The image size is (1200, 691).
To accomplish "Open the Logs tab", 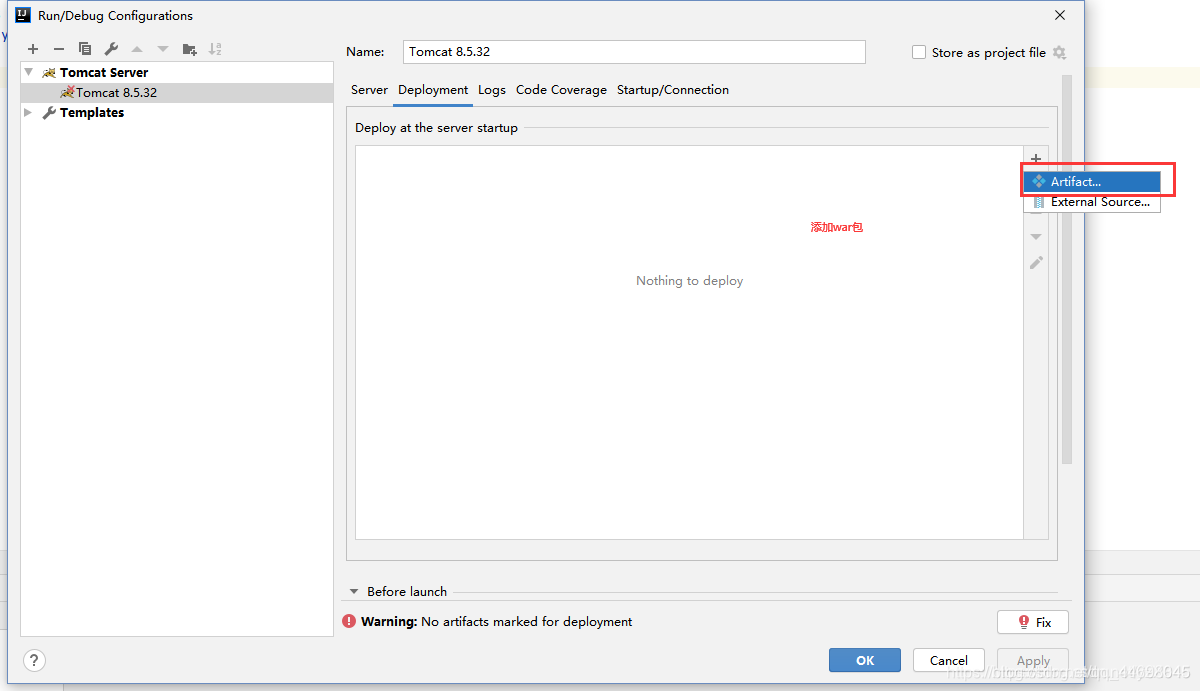I will [492, 90].
